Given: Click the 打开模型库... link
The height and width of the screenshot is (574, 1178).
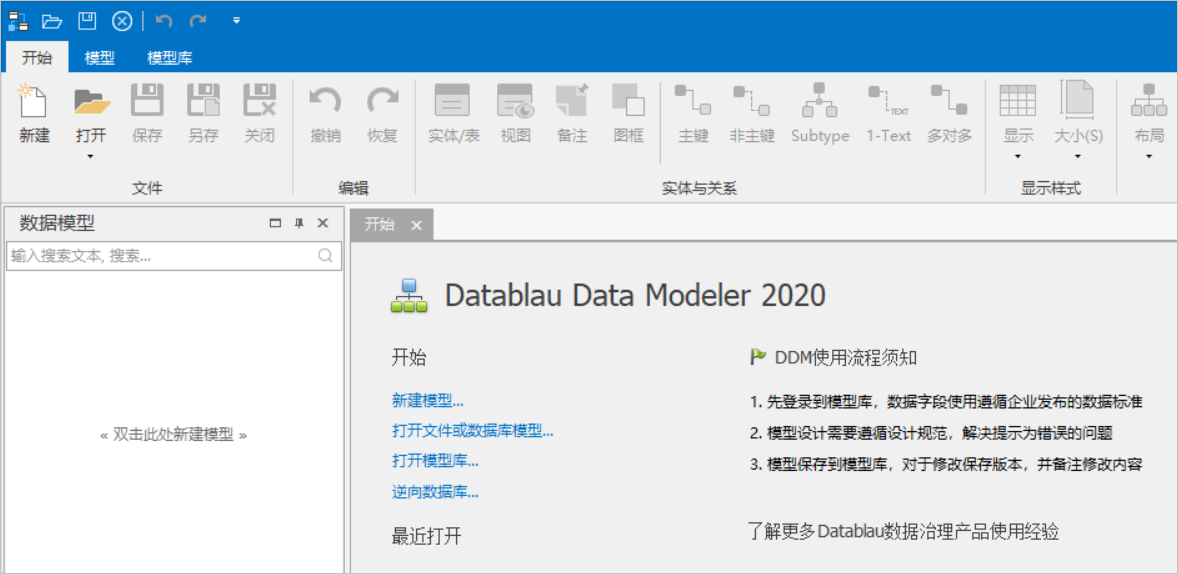Looking at the screenshot, I should tap(435, 461).
